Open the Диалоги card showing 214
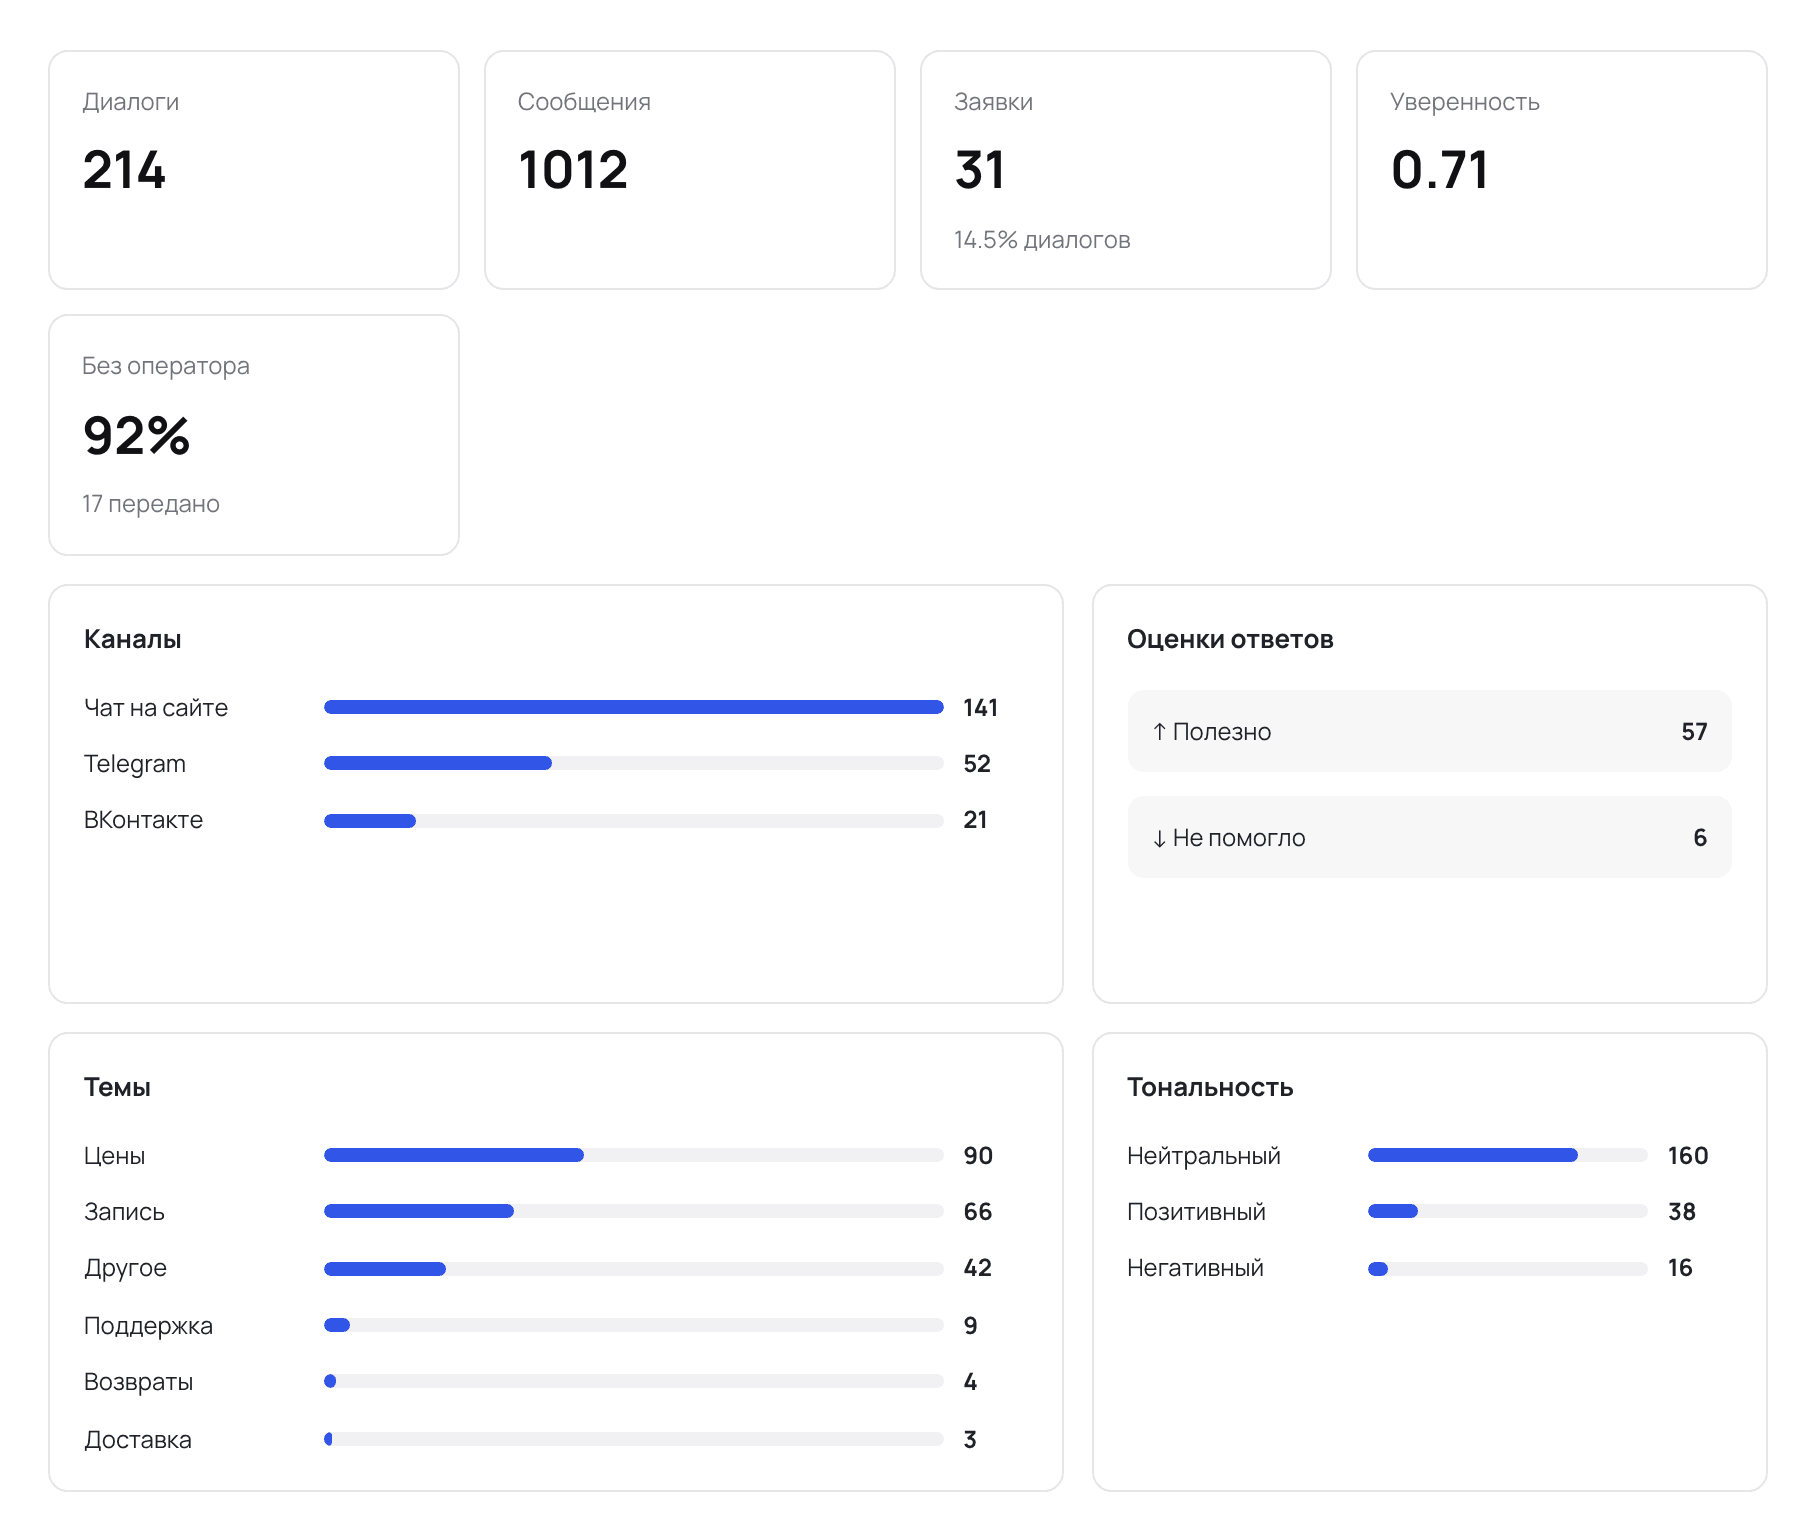This screenshot has height=1518, width=1816. point(254,170)
